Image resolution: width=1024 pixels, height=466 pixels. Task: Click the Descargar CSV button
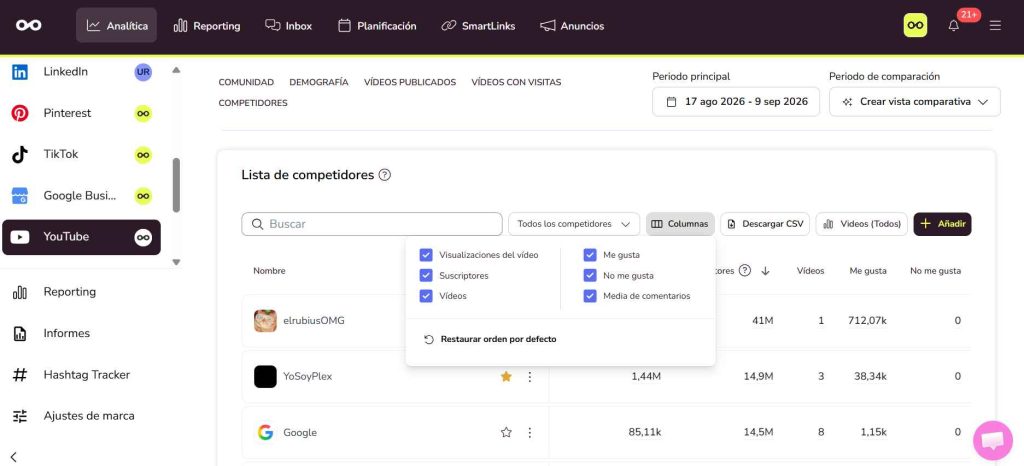(x=765, y=224)
